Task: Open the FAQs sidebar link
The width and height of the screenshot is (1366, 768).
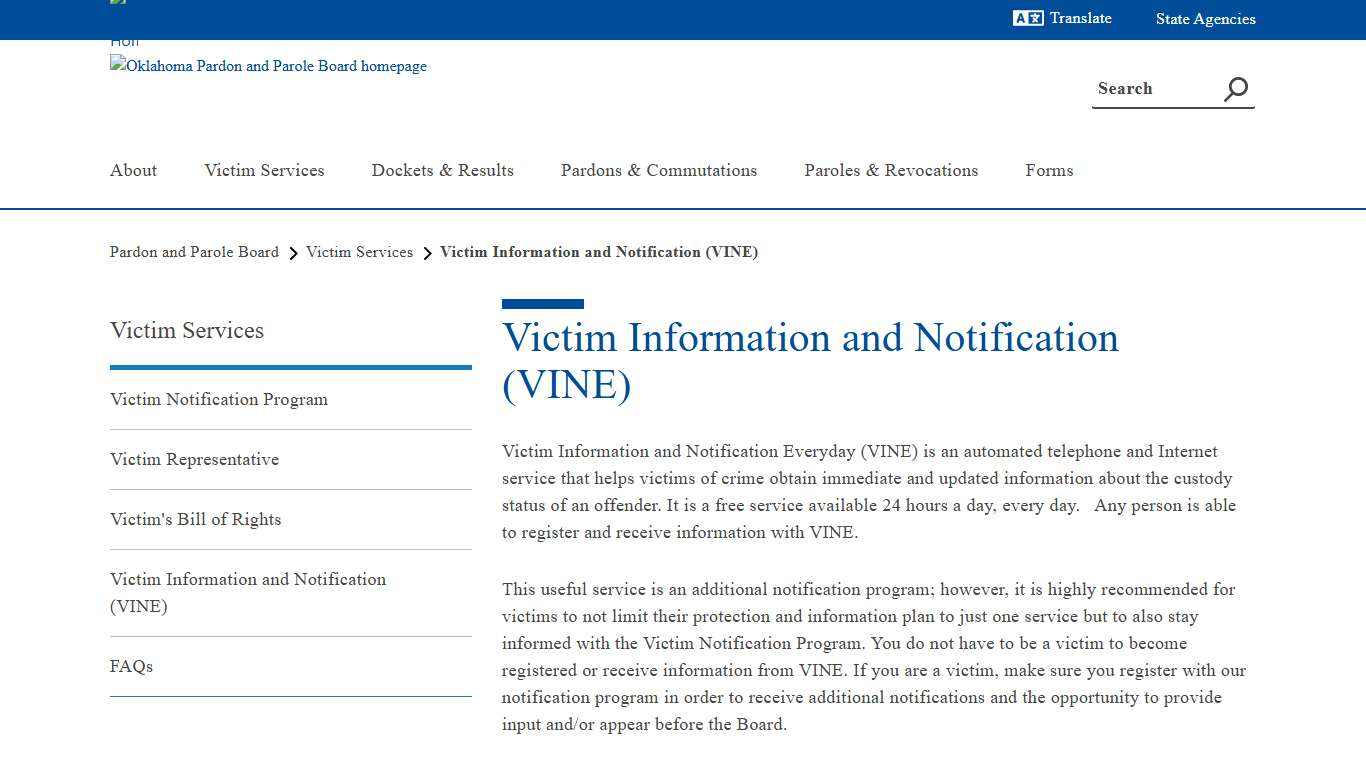Action: [x=131, y=666]
